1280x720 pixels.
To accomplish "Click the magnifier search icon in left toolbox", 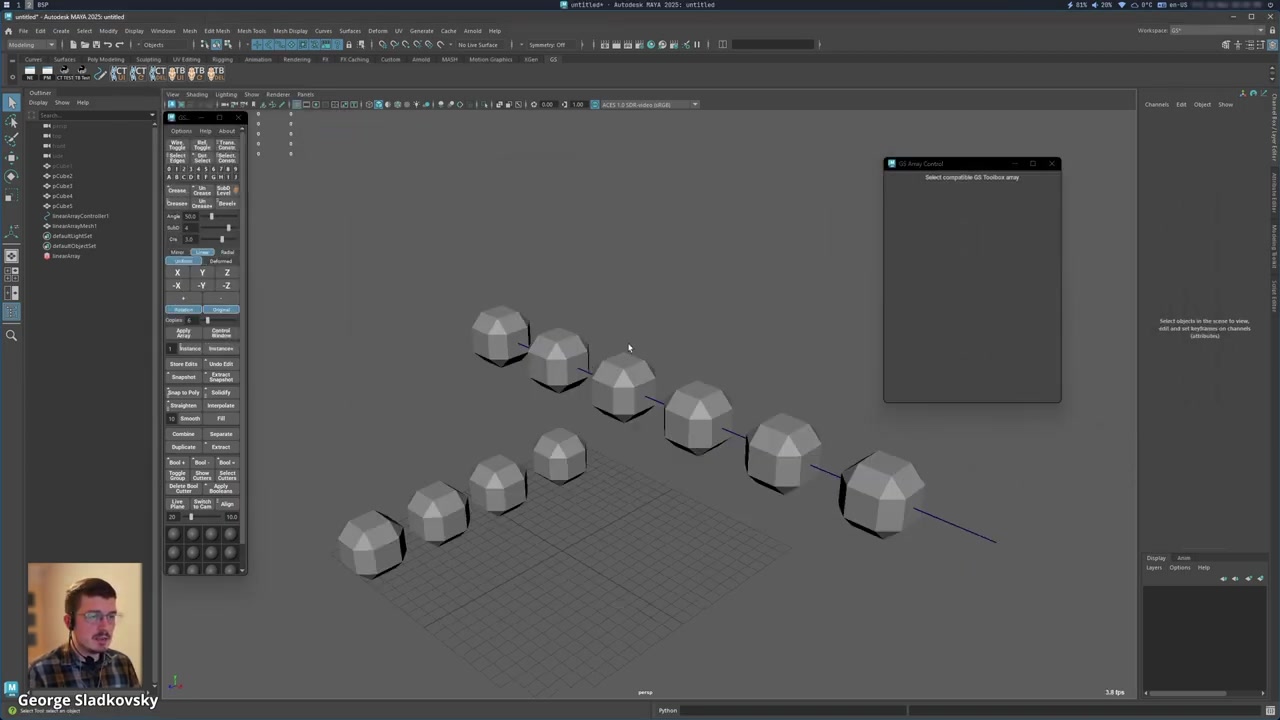I will pyautogui.click(x=11, y=336).
